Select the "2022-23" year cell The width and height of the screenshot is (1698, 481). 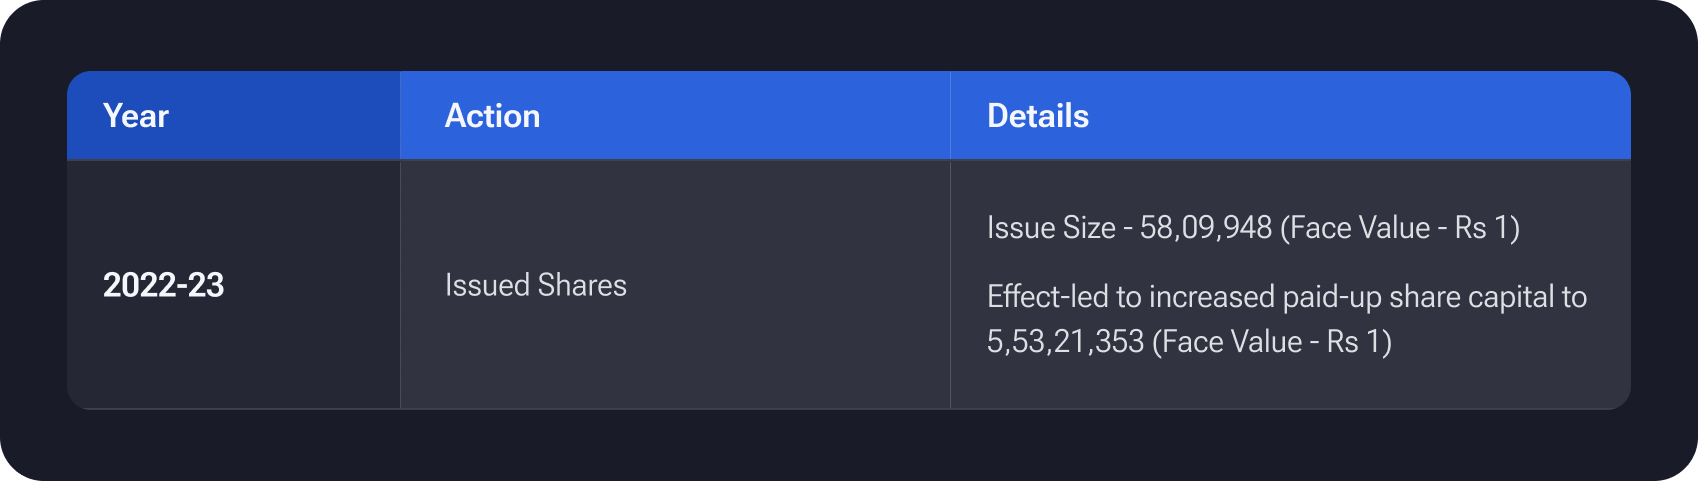coord(163,285)
